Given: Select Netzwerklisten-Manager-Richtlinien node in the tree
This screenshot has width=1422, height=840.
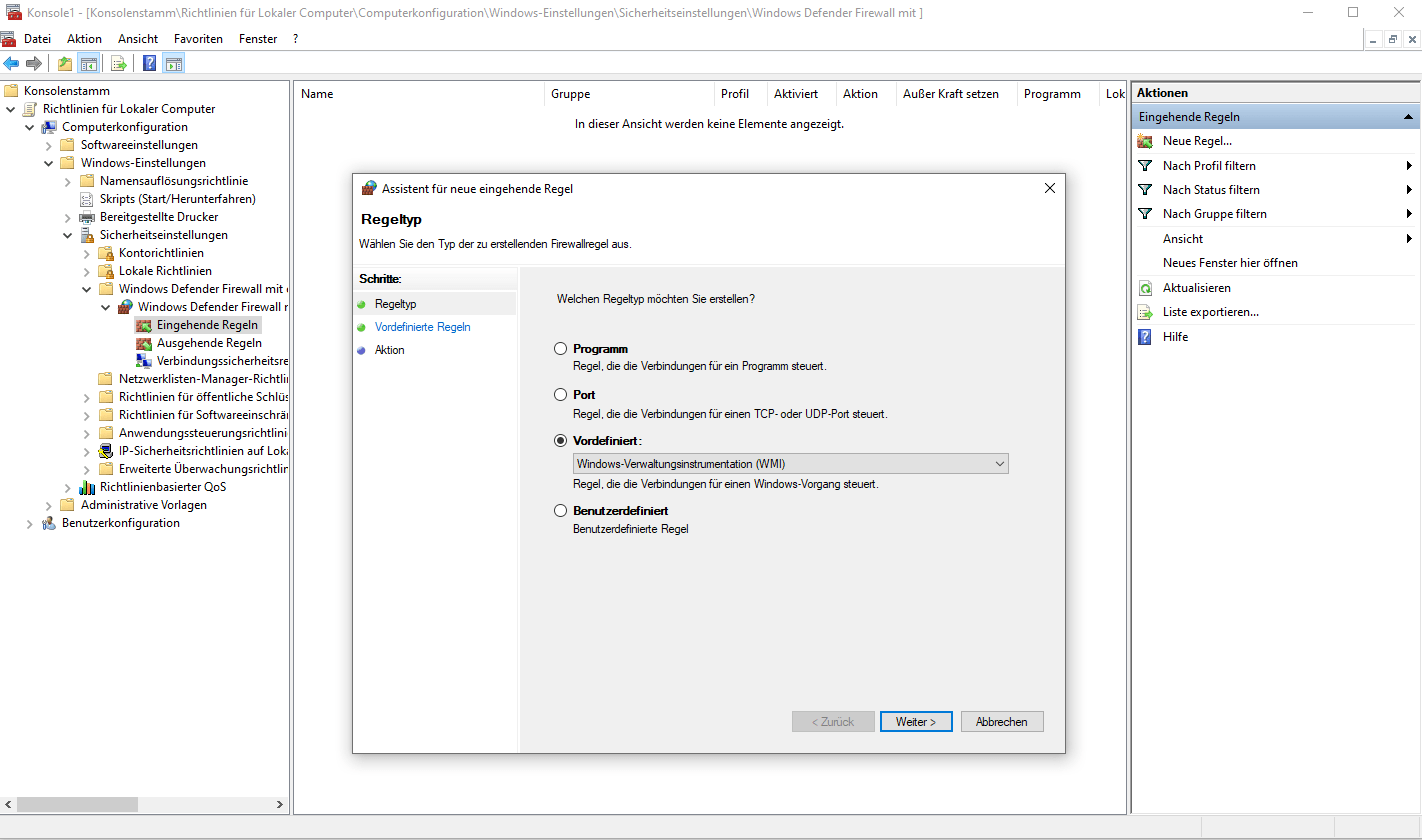Looking at the screenshot, I should (203, 379).
